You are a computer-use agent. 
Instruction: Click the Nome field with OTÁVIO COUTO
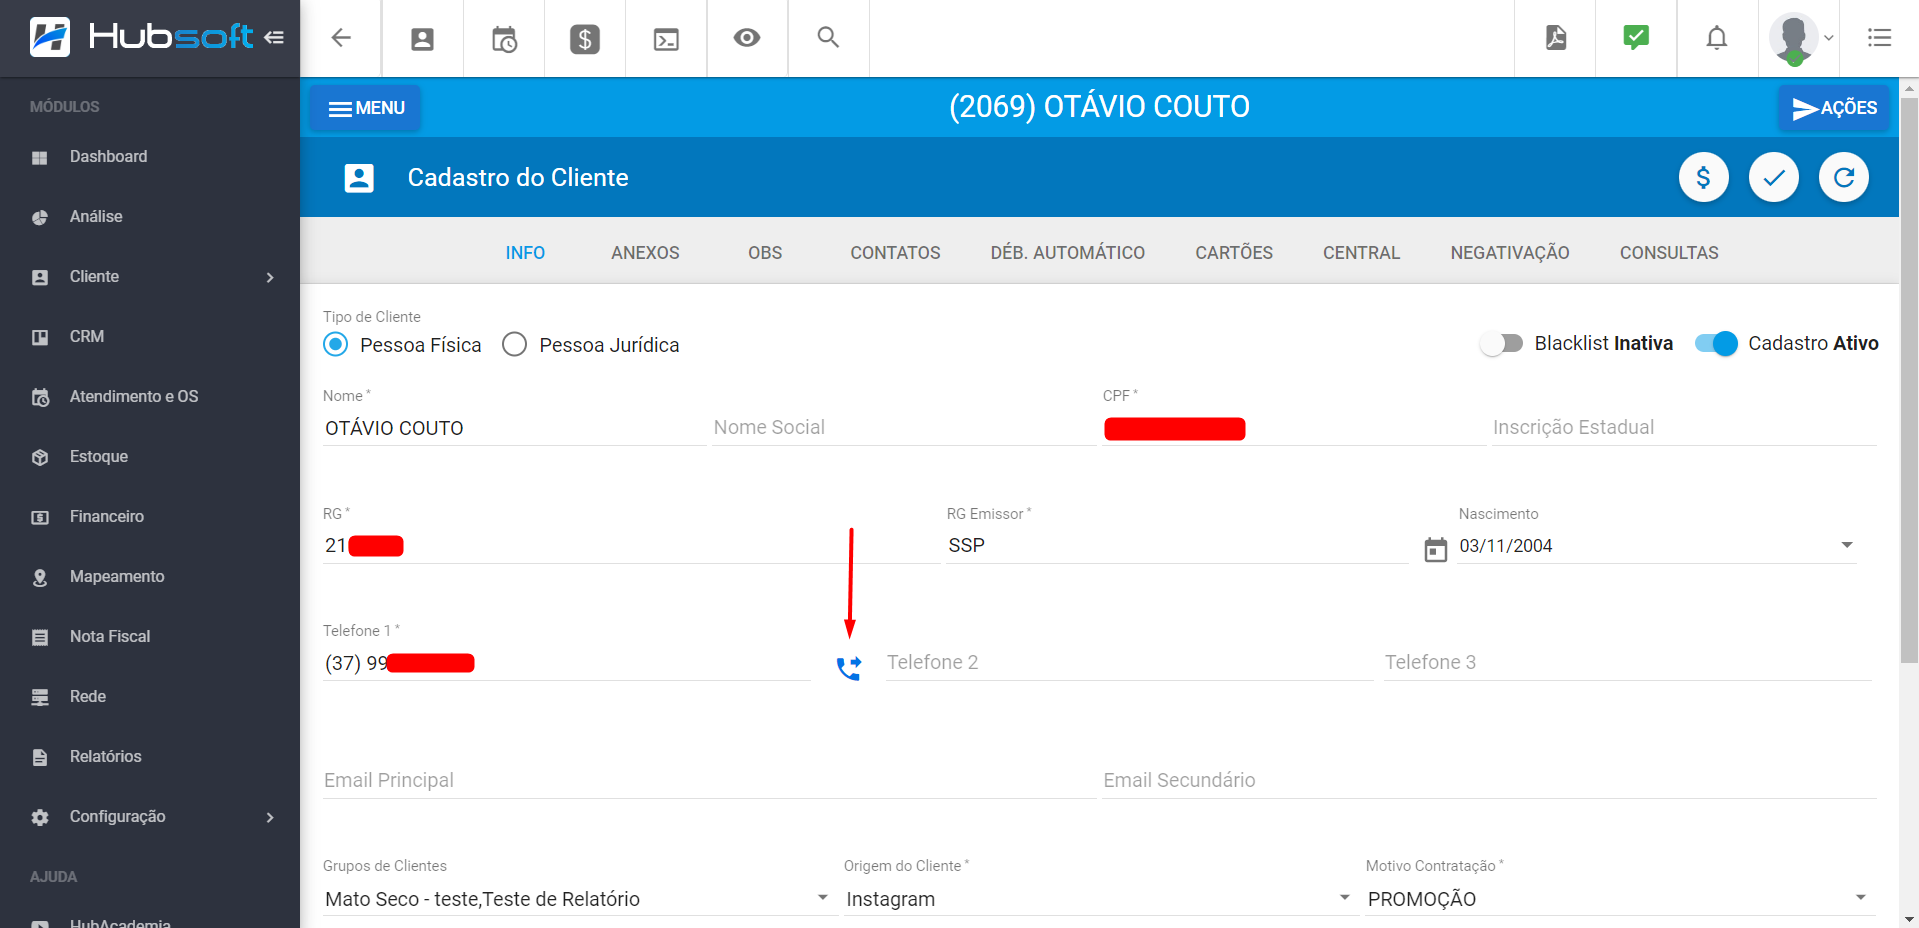pos(514,428)
